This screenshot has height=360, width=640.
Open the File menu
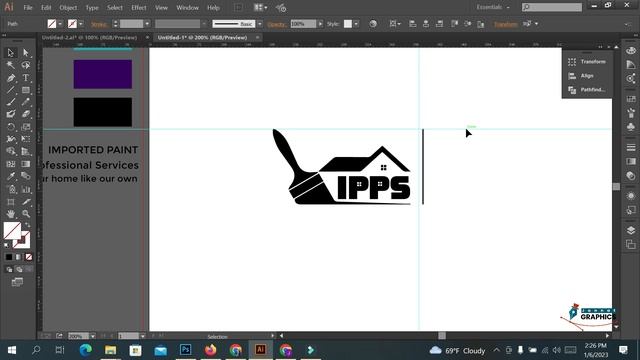tap(28, 8)
